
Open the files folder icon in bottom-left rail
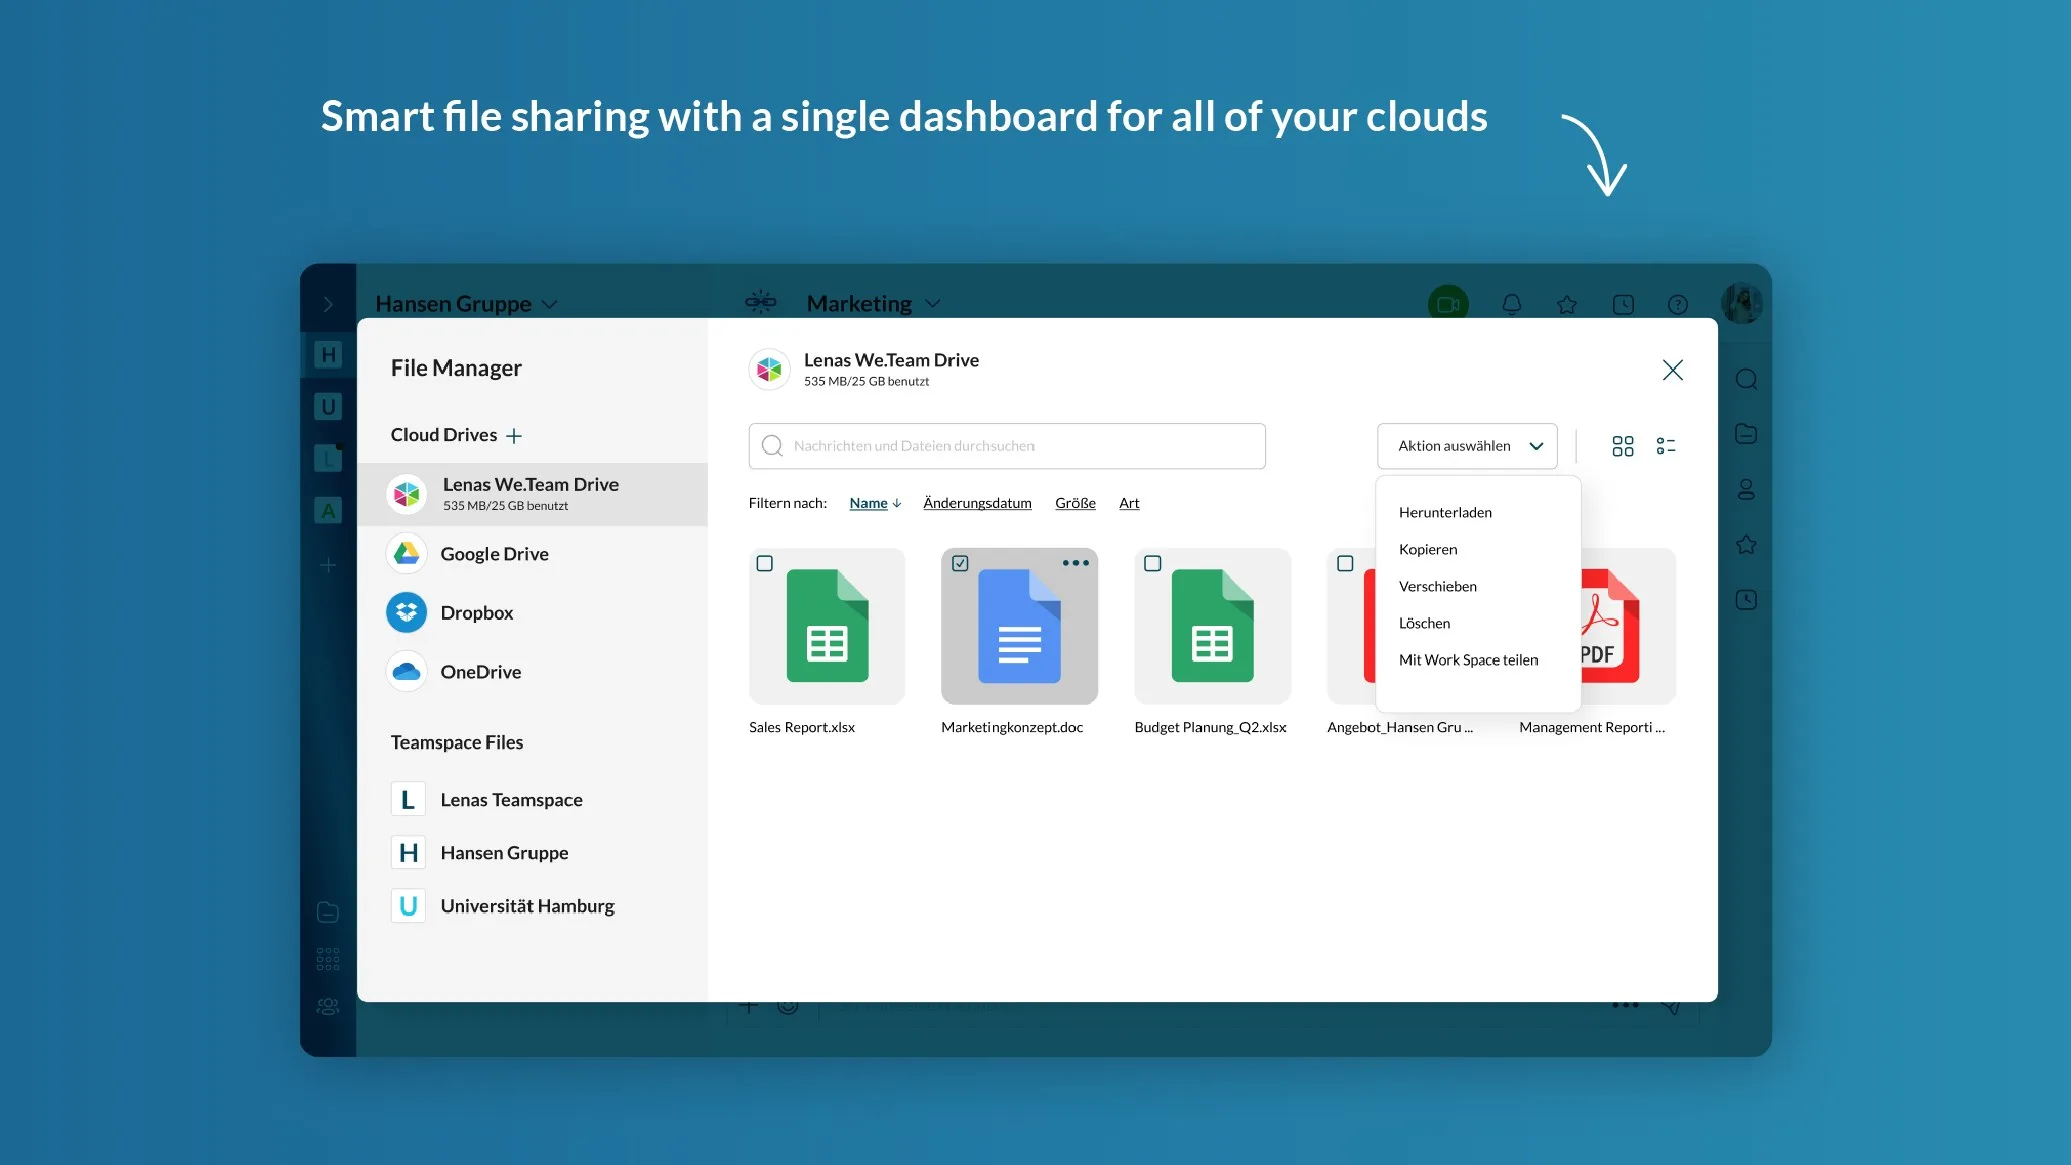point(328,912)
